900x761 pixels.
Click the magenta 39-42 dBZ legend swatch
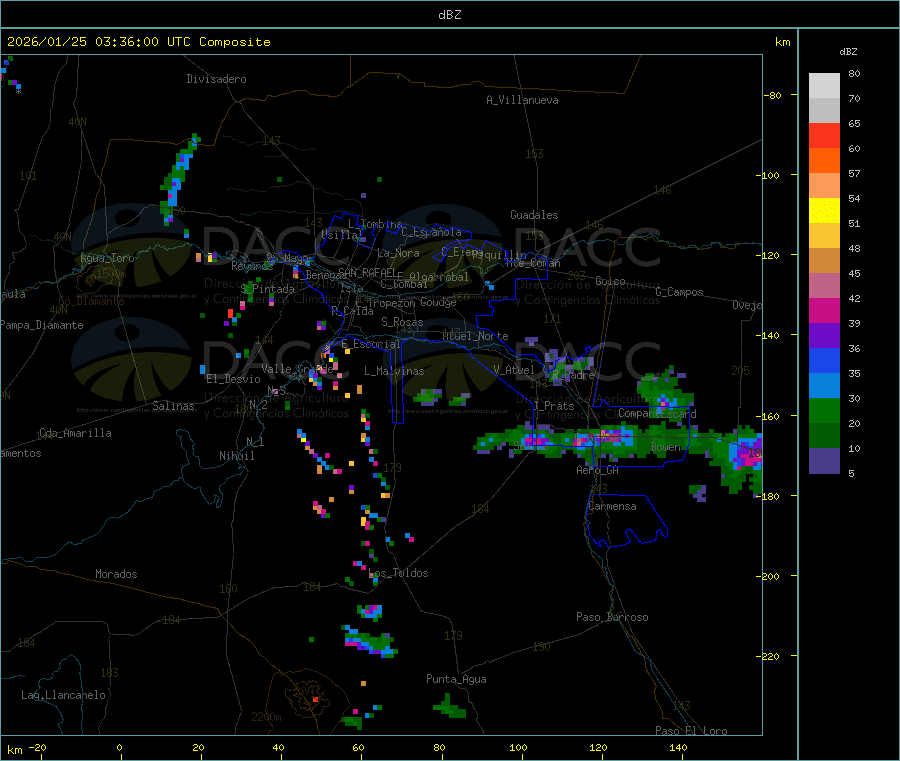tap(824, 310)
